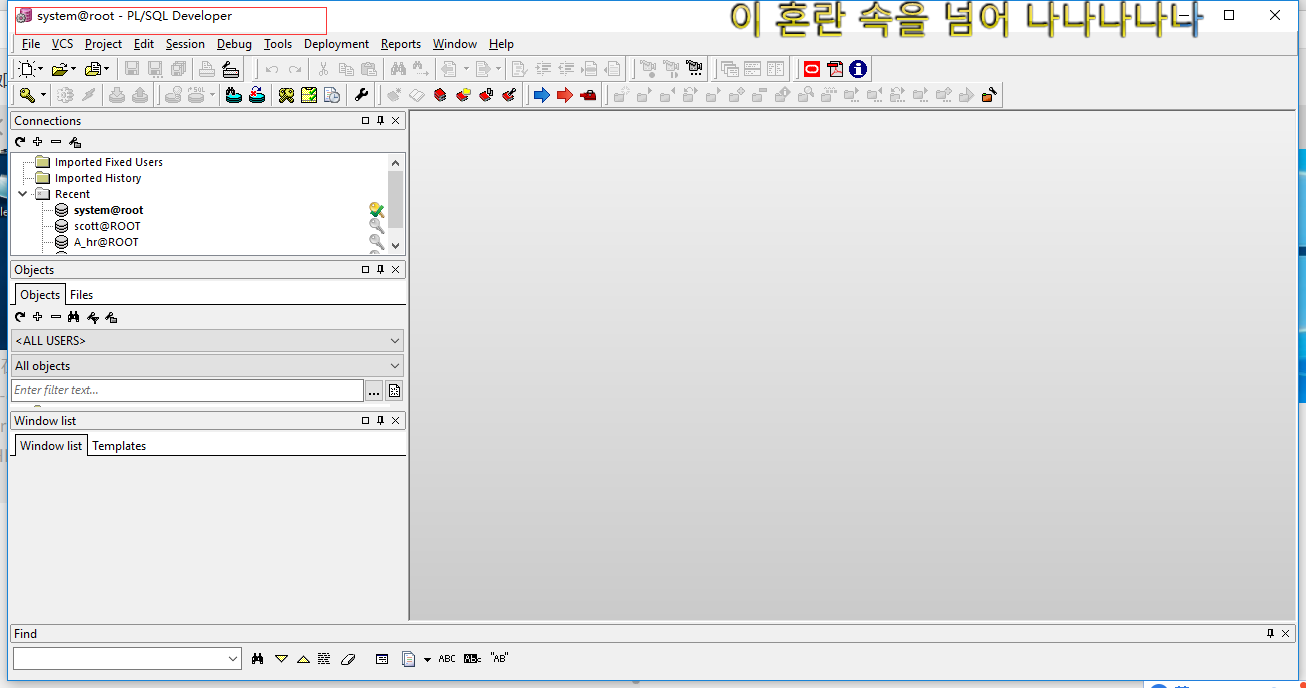Image resolution: width=1306 pixels, height=688 pixels.
Task: Switch to the Files tab
Action: point(81,295)
